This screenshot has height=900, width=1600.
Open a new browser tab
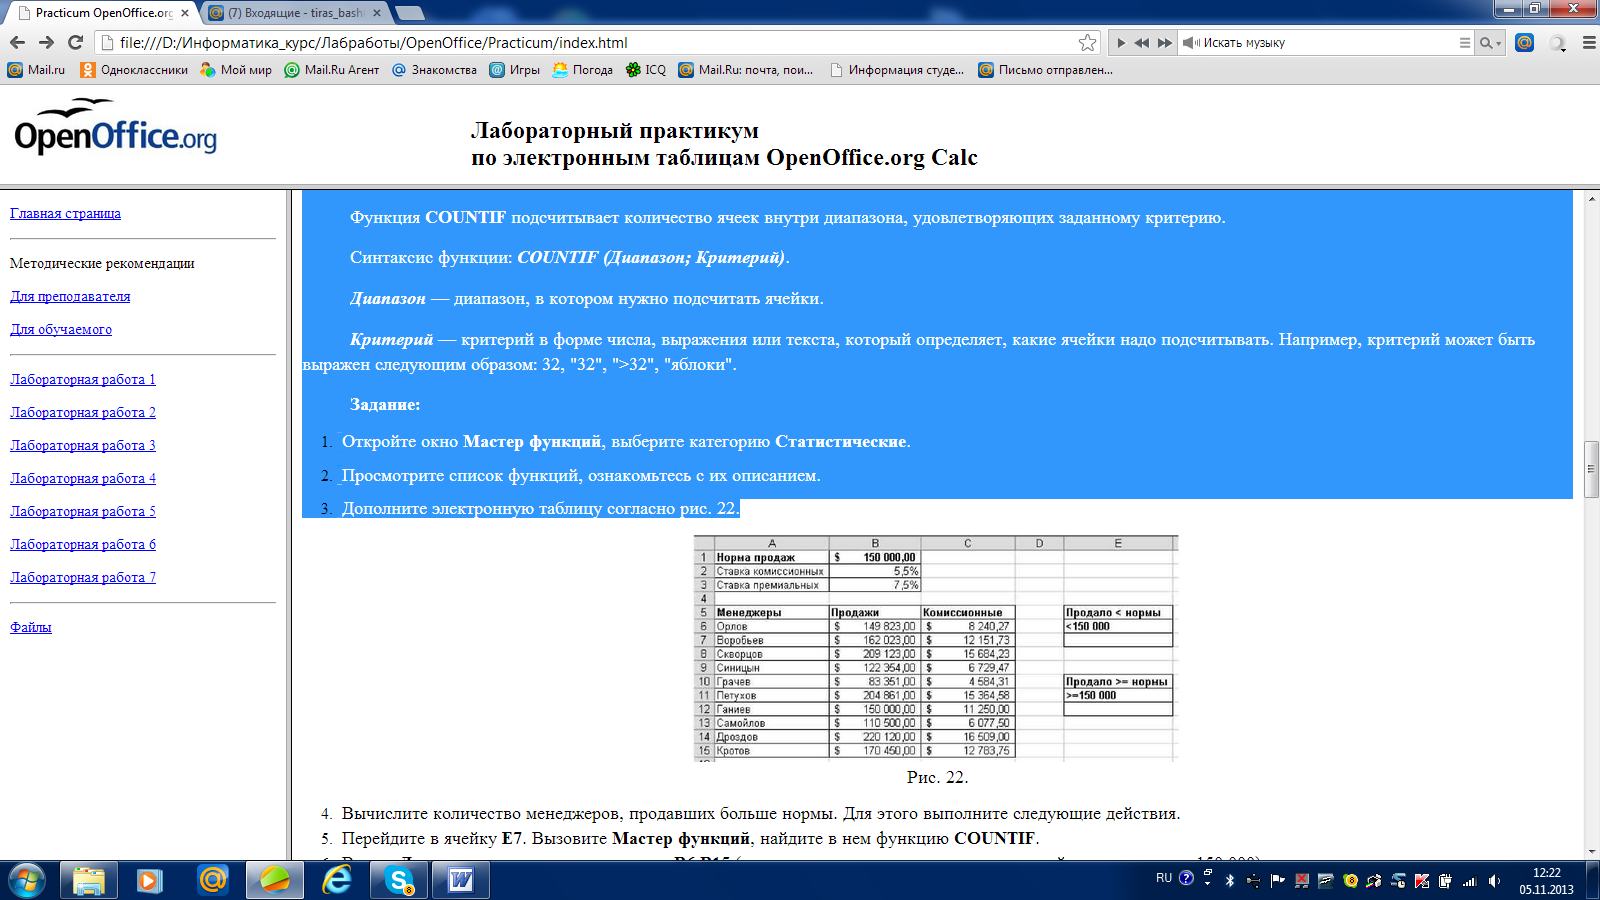410,13
